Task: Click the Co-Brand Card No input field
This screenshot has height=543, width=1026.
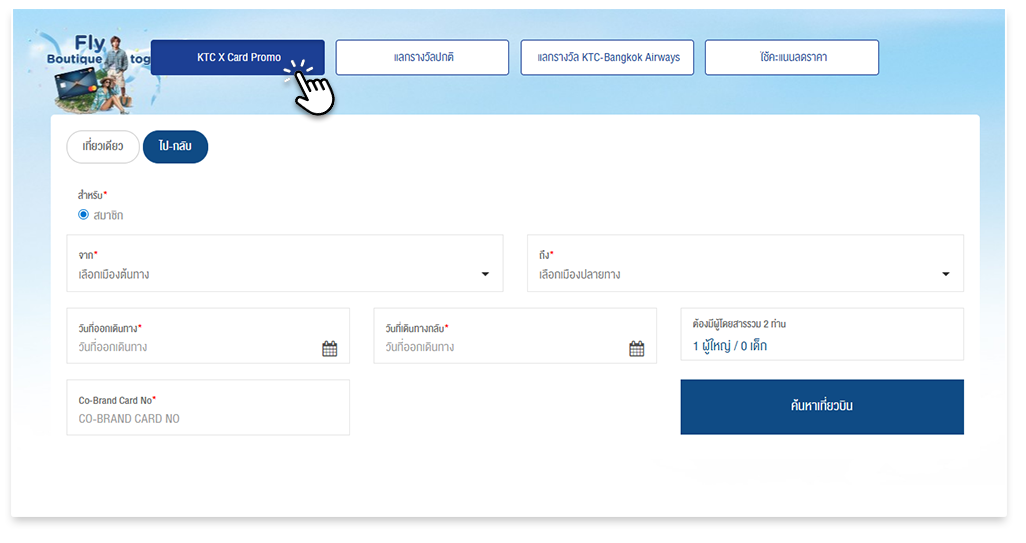Action: pyautogui.click(x=208, y=408)
